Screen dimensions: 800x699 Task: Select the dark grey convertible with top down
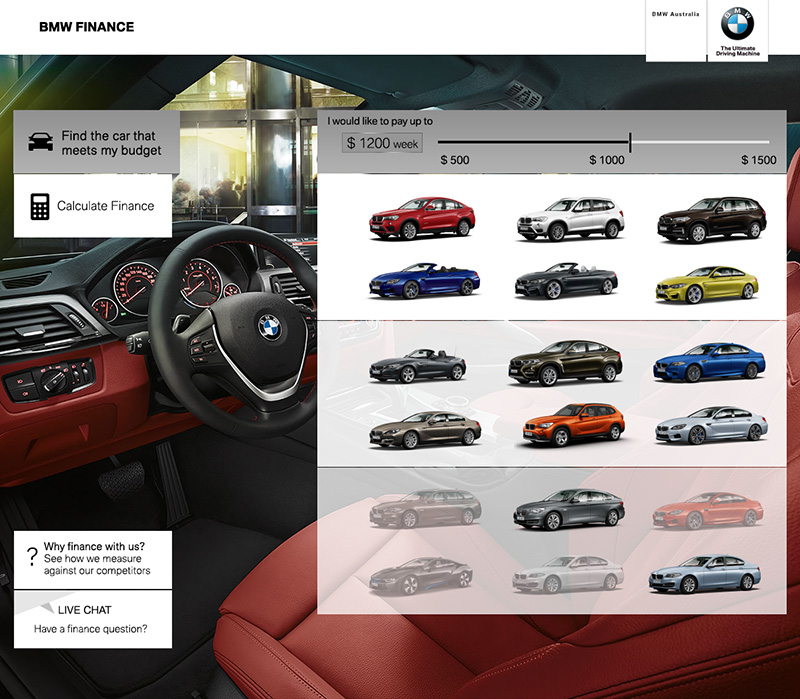click(x=566, y=280)
